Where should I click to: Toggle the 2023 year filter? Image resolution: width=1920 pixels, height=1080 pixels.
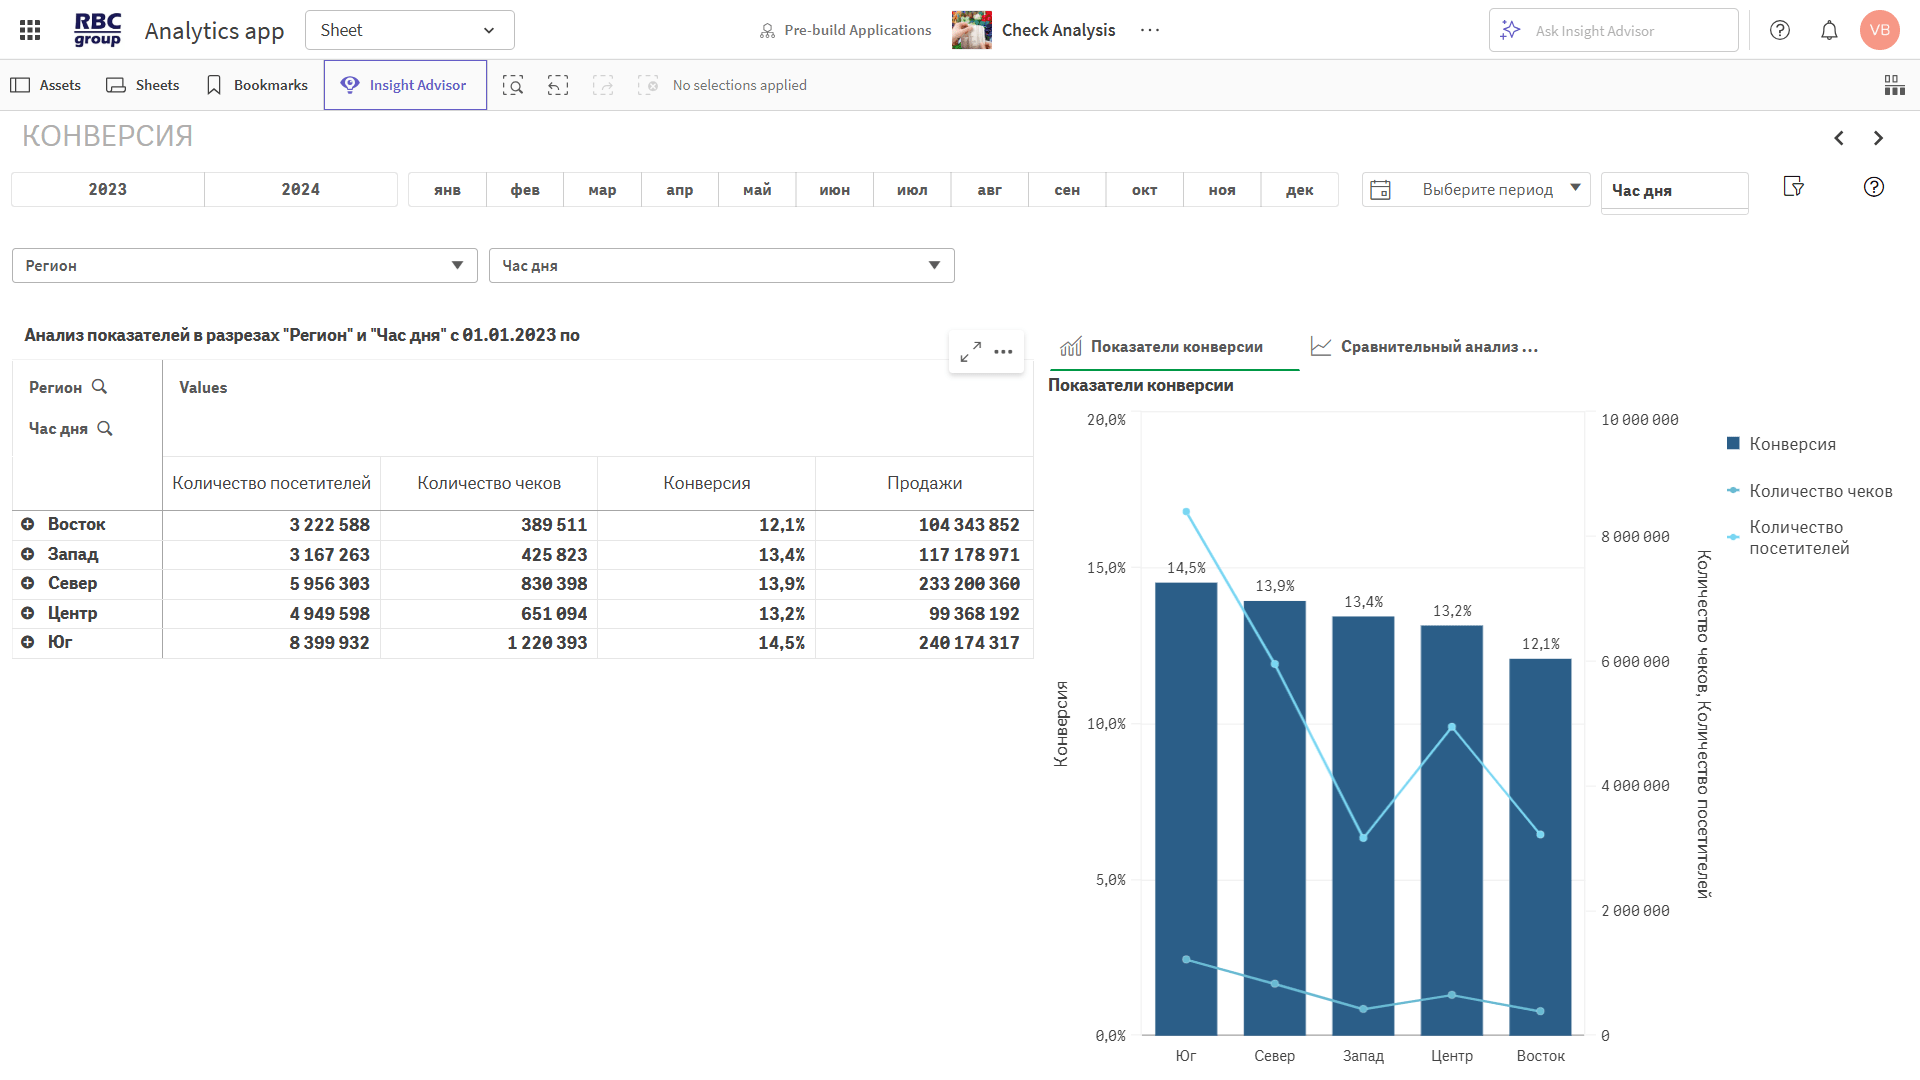pos(108,189)
